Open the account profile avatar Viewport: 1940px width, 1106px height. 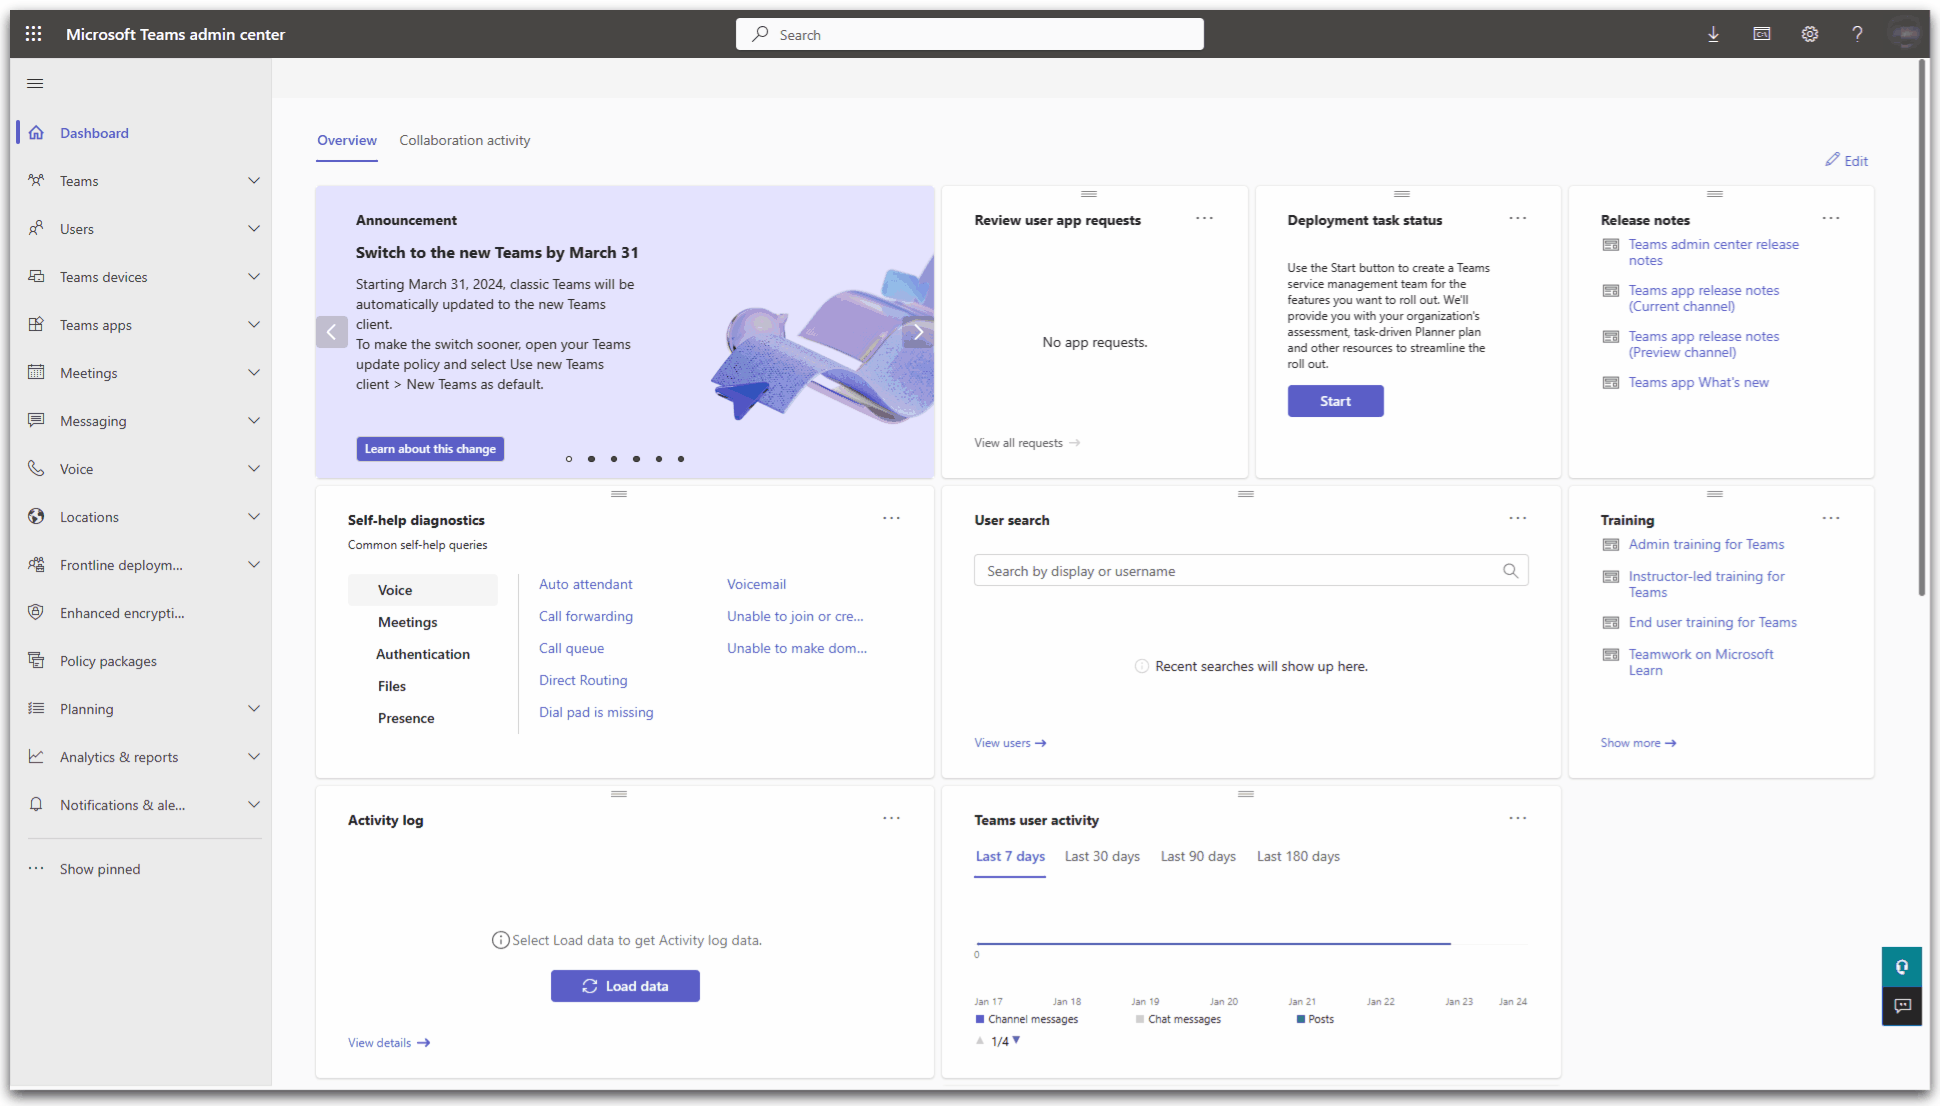click(x=1905, y=34)
